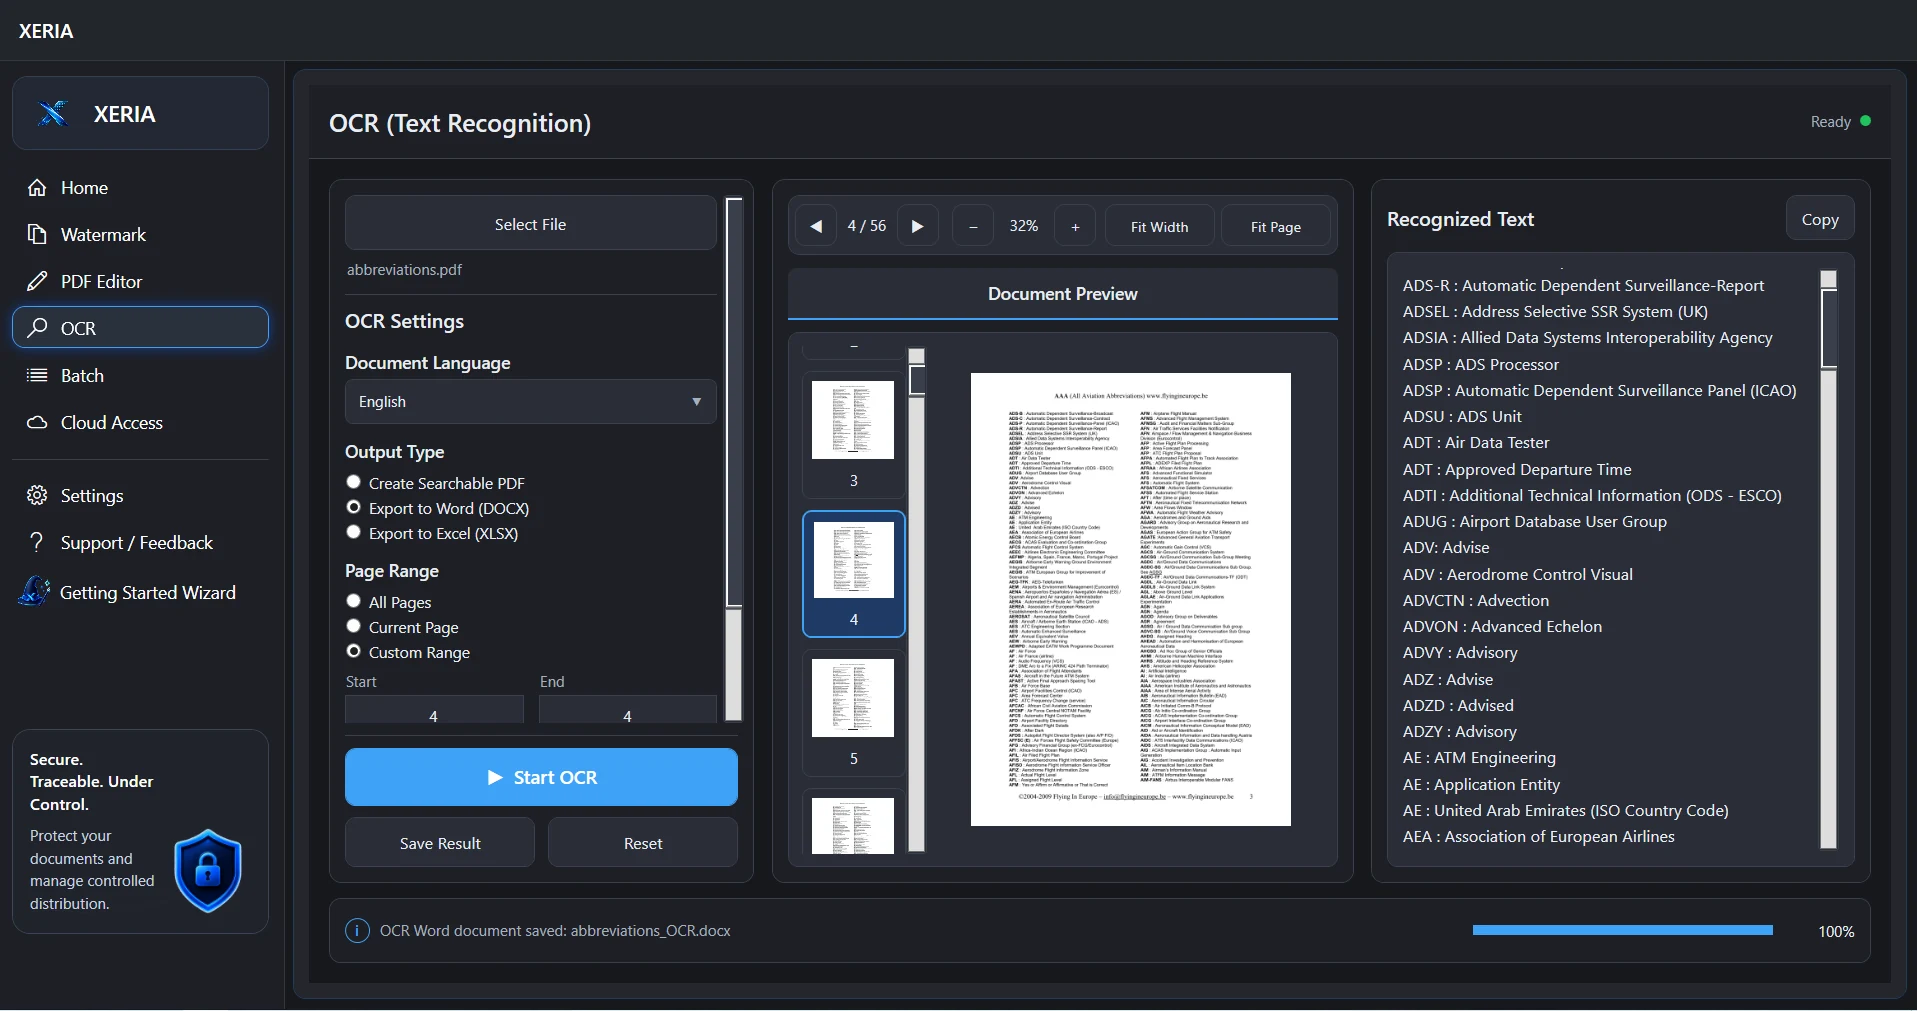The height and width of the screenshot is (1011, 1918).
Task: Click the Start OCR button
Action: 541,777
